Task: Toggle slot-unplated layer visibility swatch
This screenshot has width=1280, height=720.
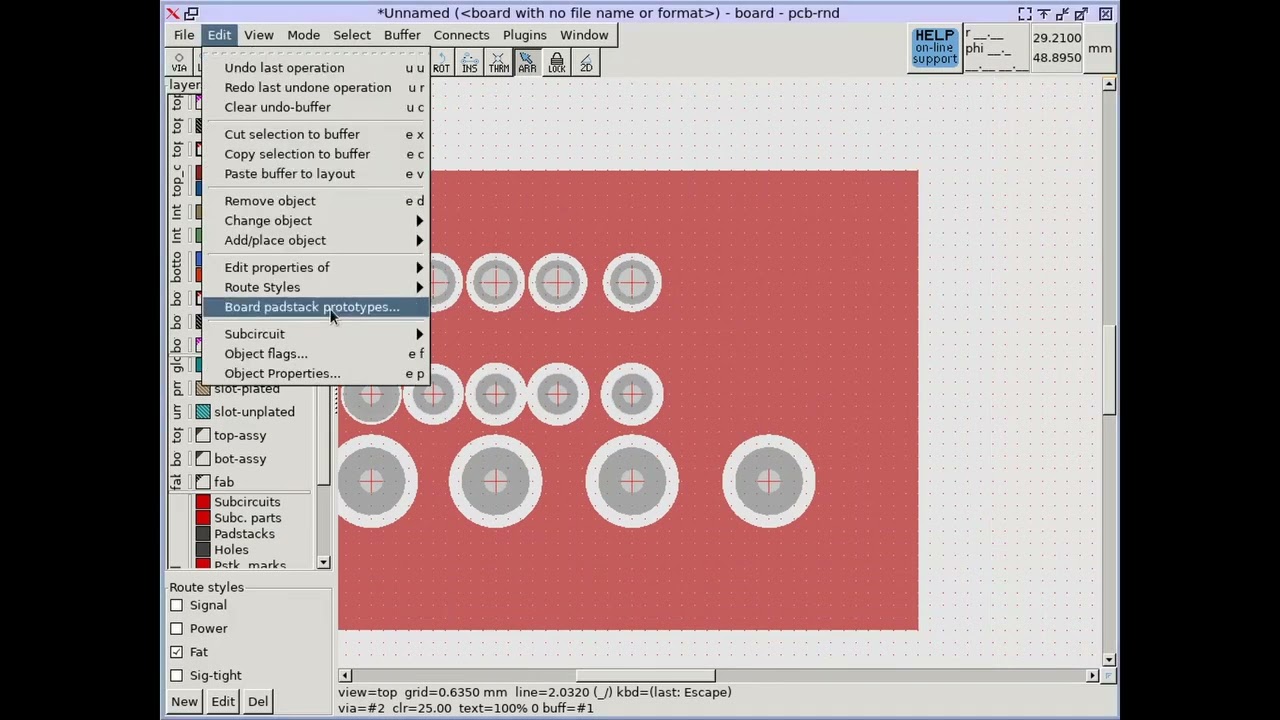Action: tap(203, 411)
